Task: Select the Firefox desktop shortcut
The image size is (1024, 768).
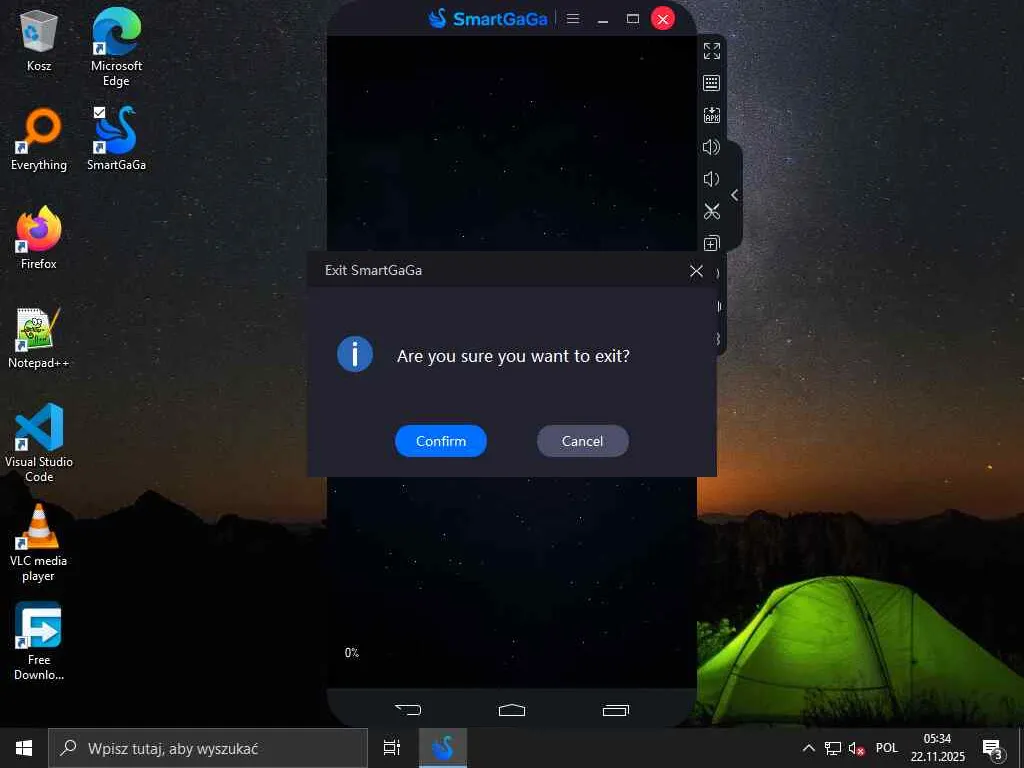Action: click(39, 238)
